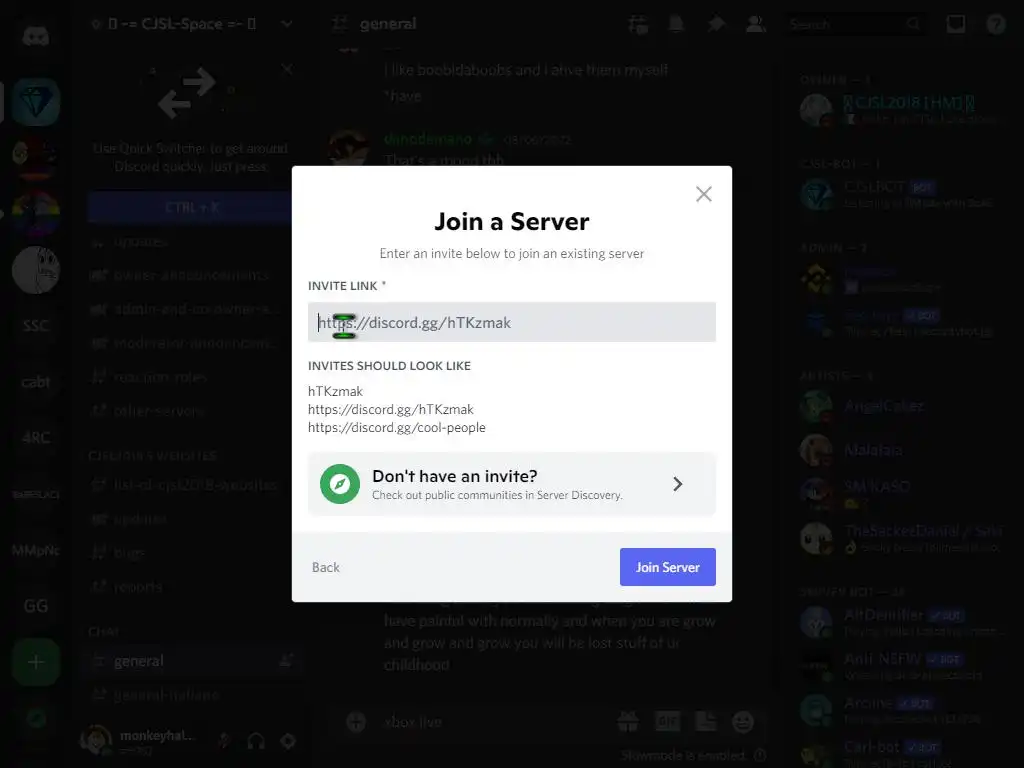Open the Threads icon in the channel header

[x=638, y=24]
